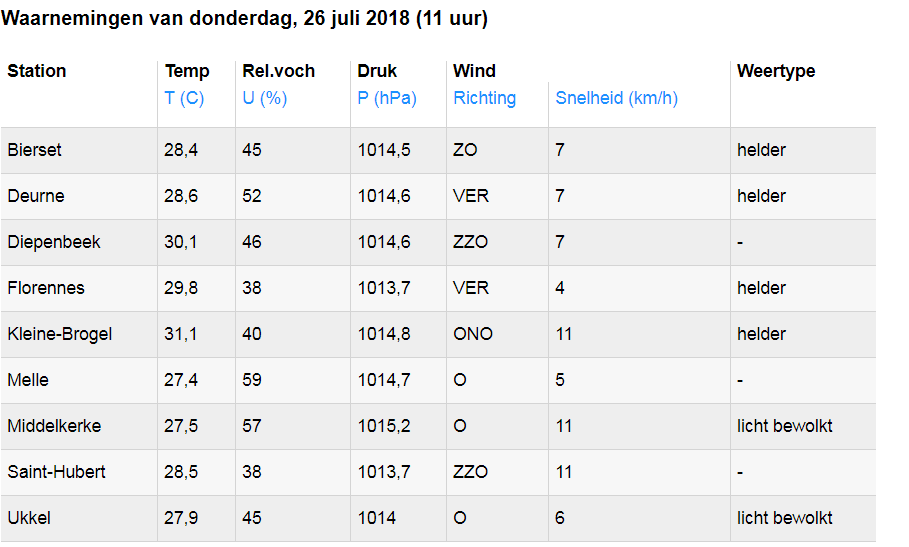Click the P (hPa) pressure link
909x547 pixels.
pos(387,98)
